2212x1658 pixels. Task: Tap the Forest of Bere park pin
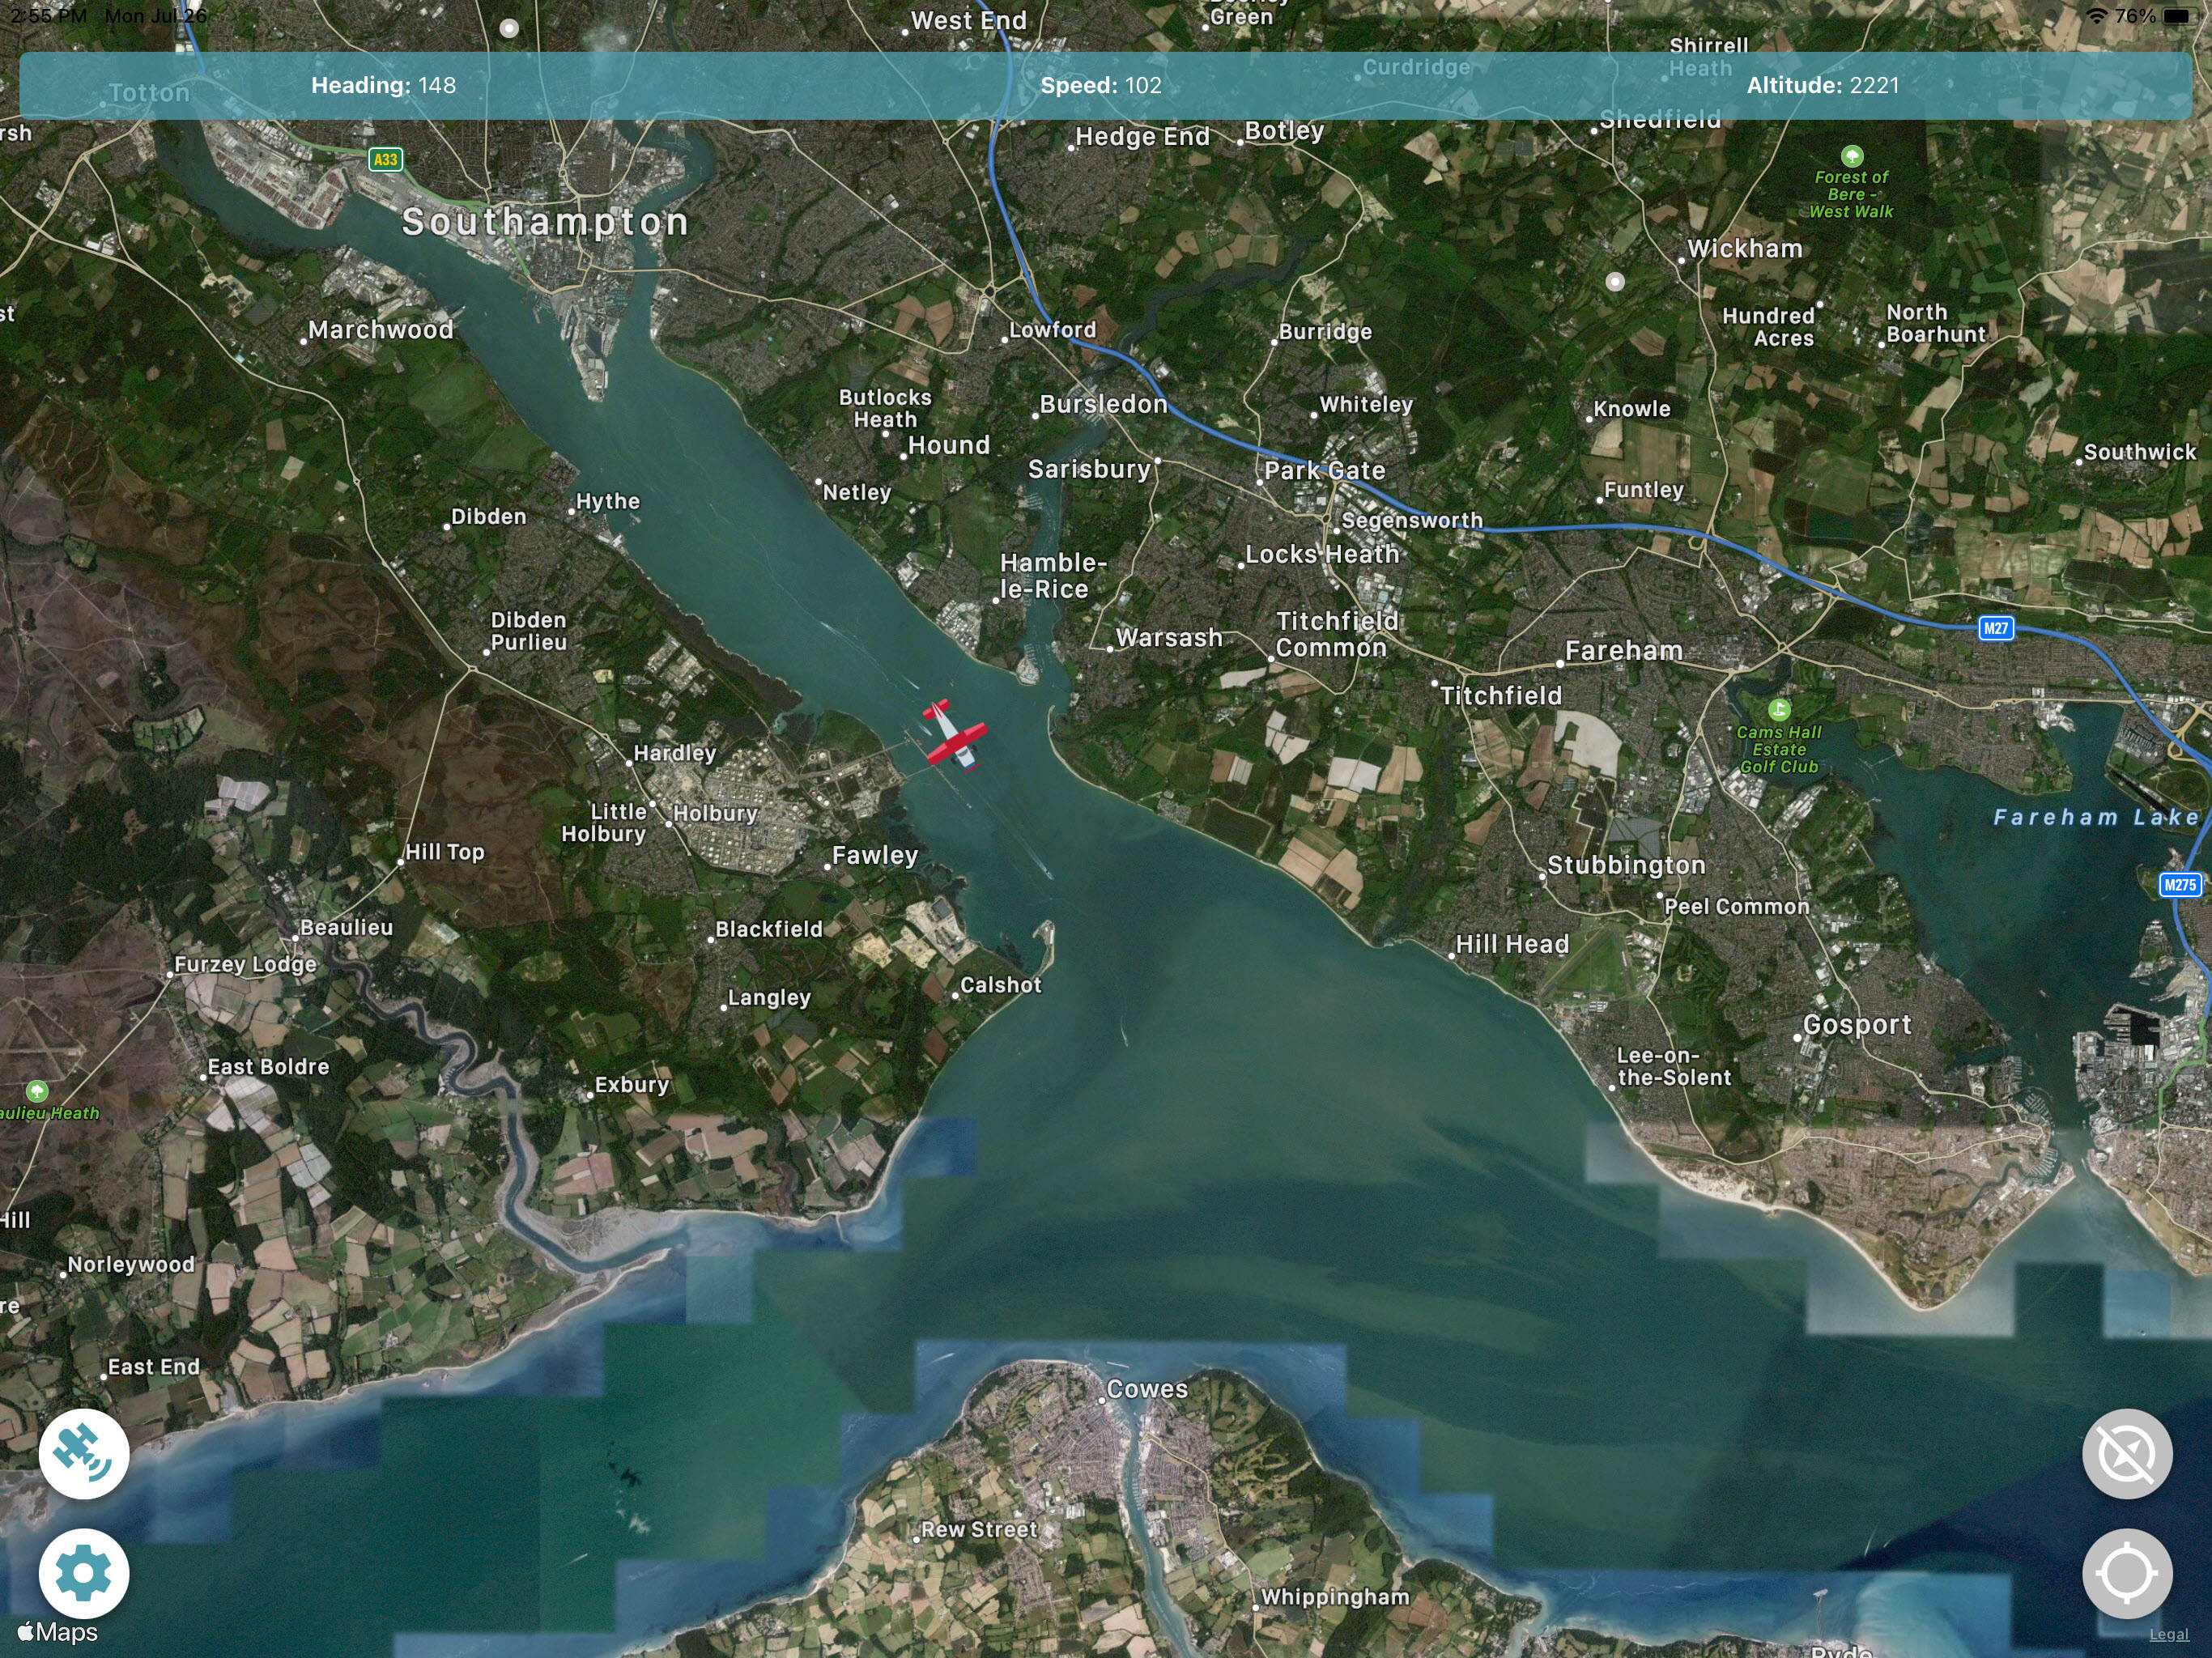point(1852,156)
